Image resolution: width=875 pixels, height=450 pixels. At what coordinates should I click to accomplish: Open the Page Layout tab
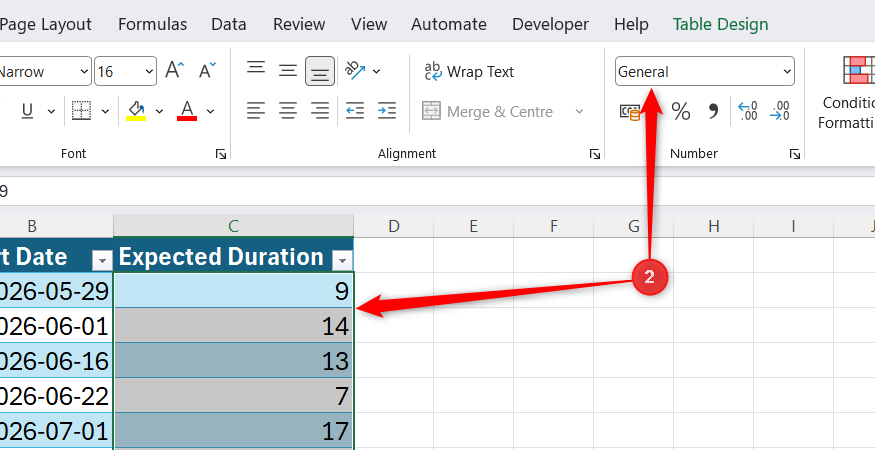tap(46, 25)
